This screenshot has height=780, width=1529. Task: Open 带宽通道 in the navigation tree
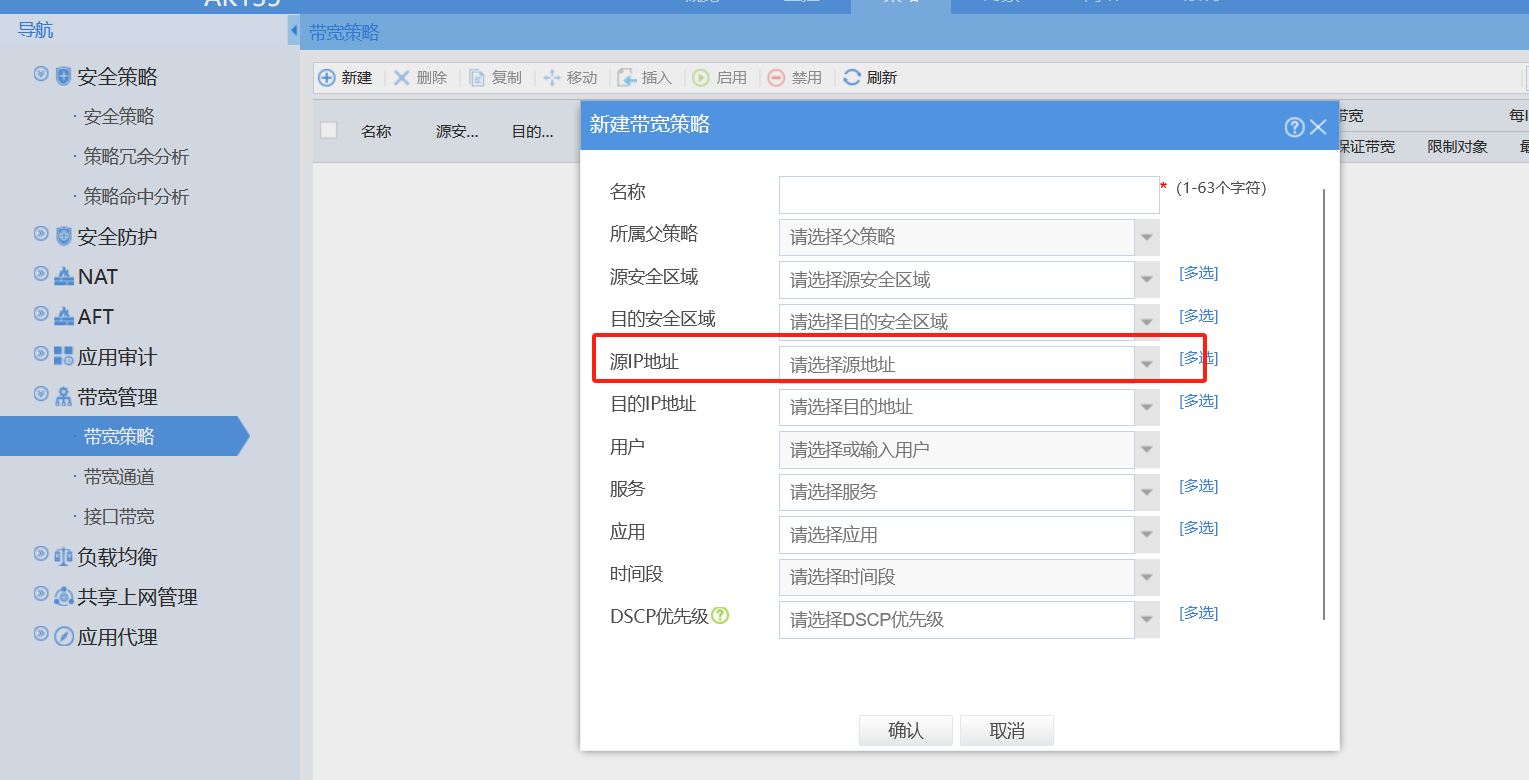pyautogui.click(x=119, y=477)
